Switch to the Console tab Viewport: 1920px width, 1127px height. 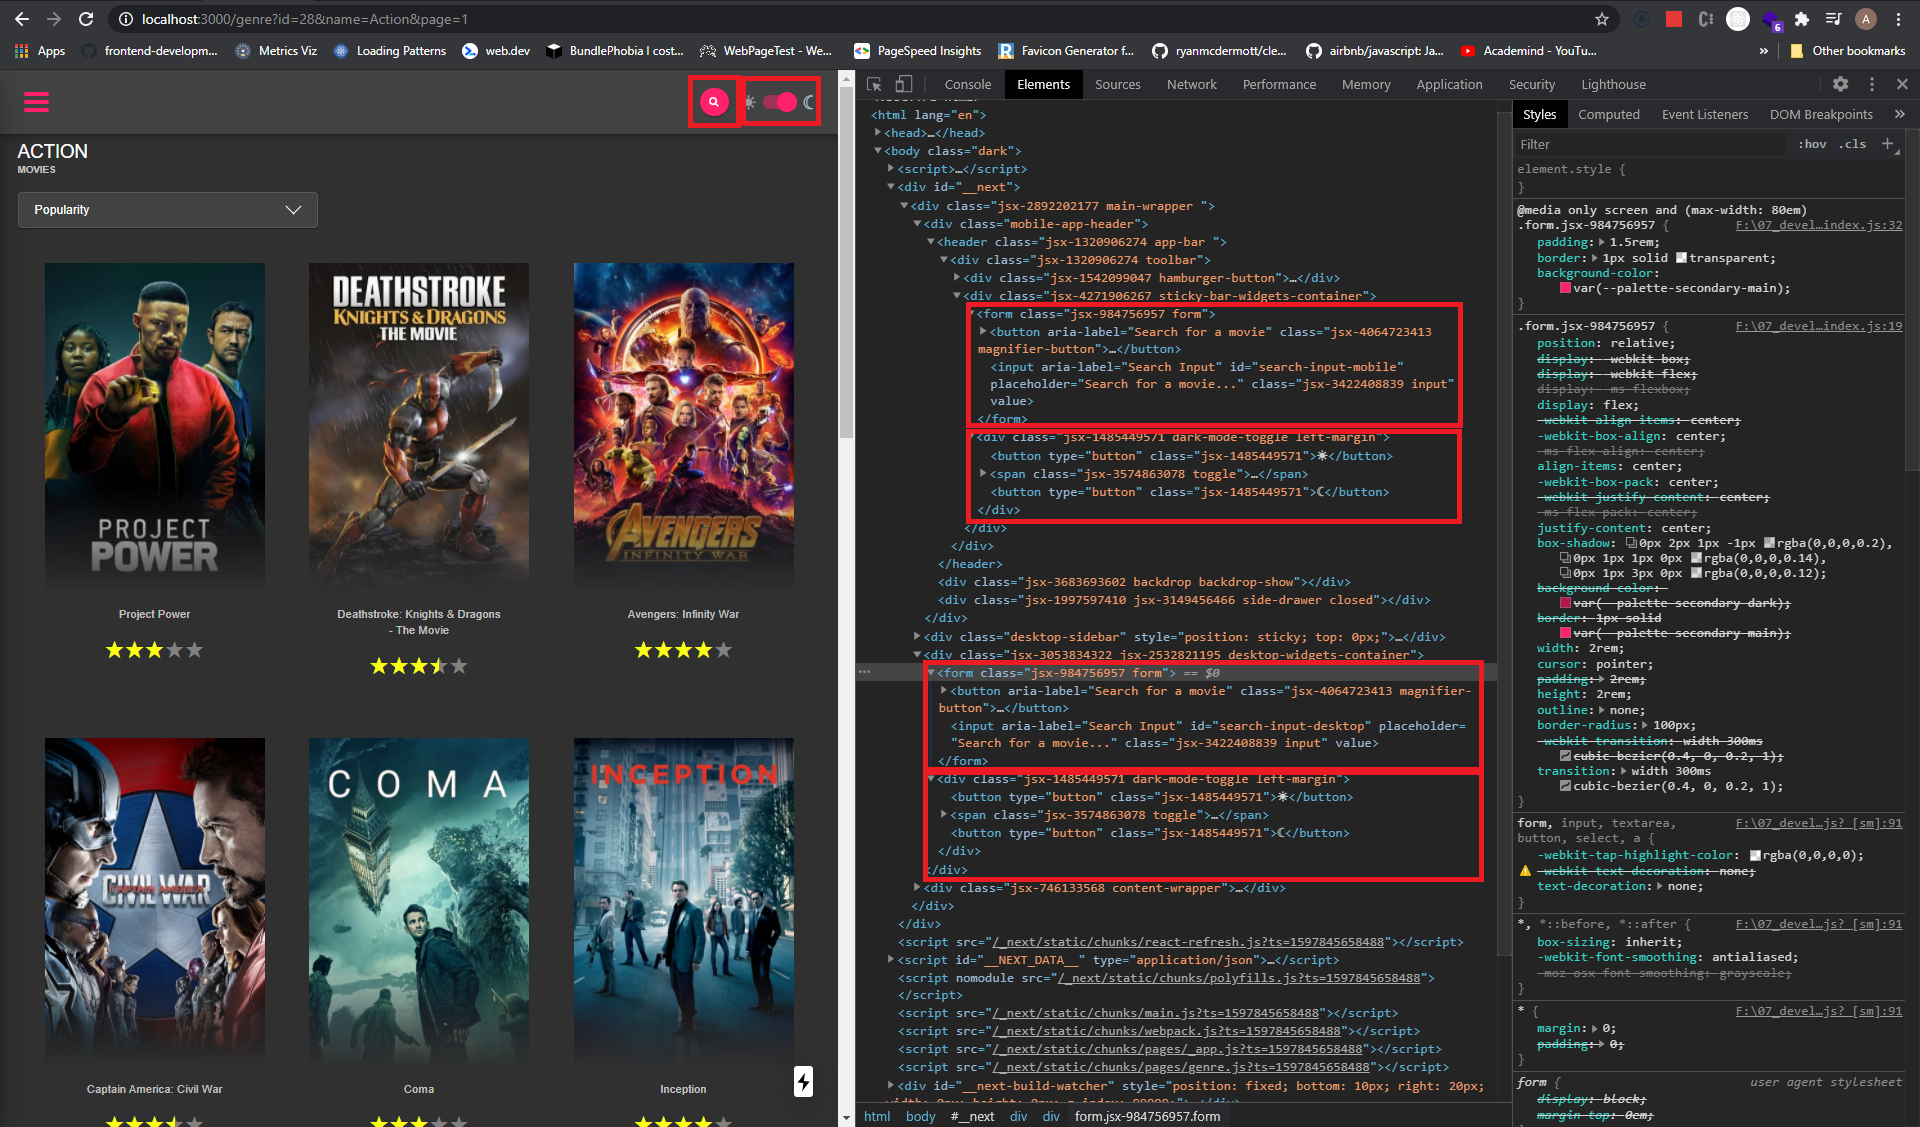[x=967, y=85]
